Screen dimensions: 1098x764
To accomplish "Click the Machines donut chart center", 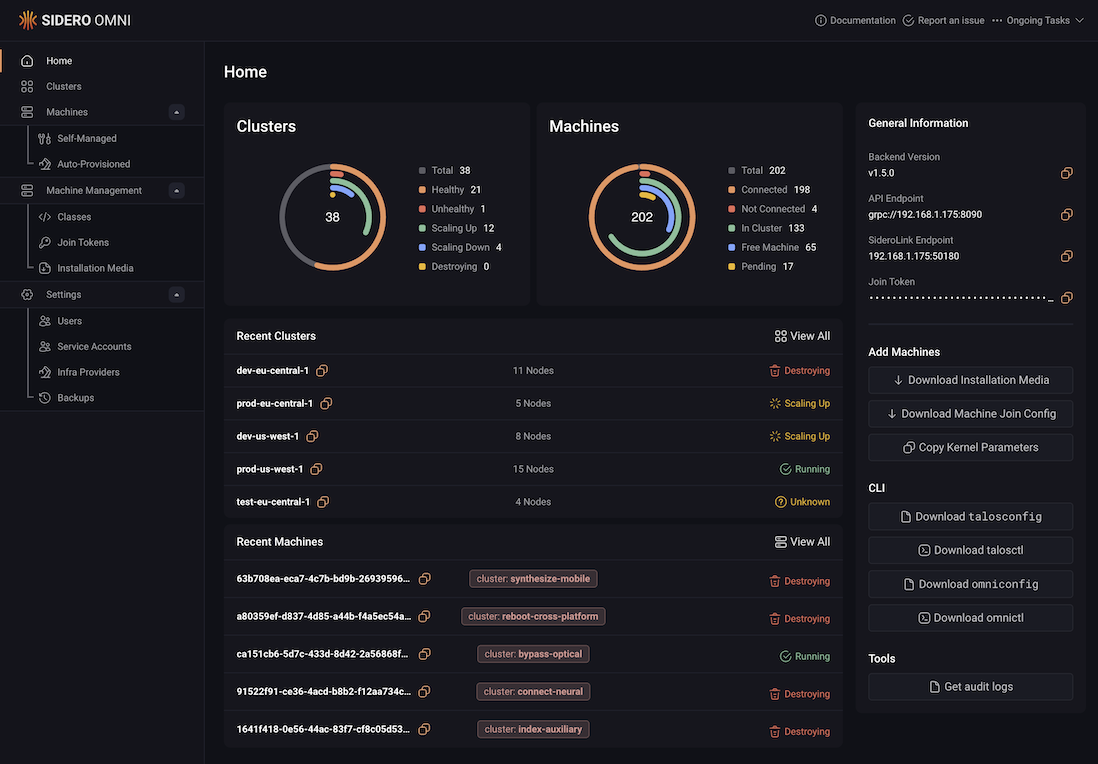I will (x=642, y=217).
